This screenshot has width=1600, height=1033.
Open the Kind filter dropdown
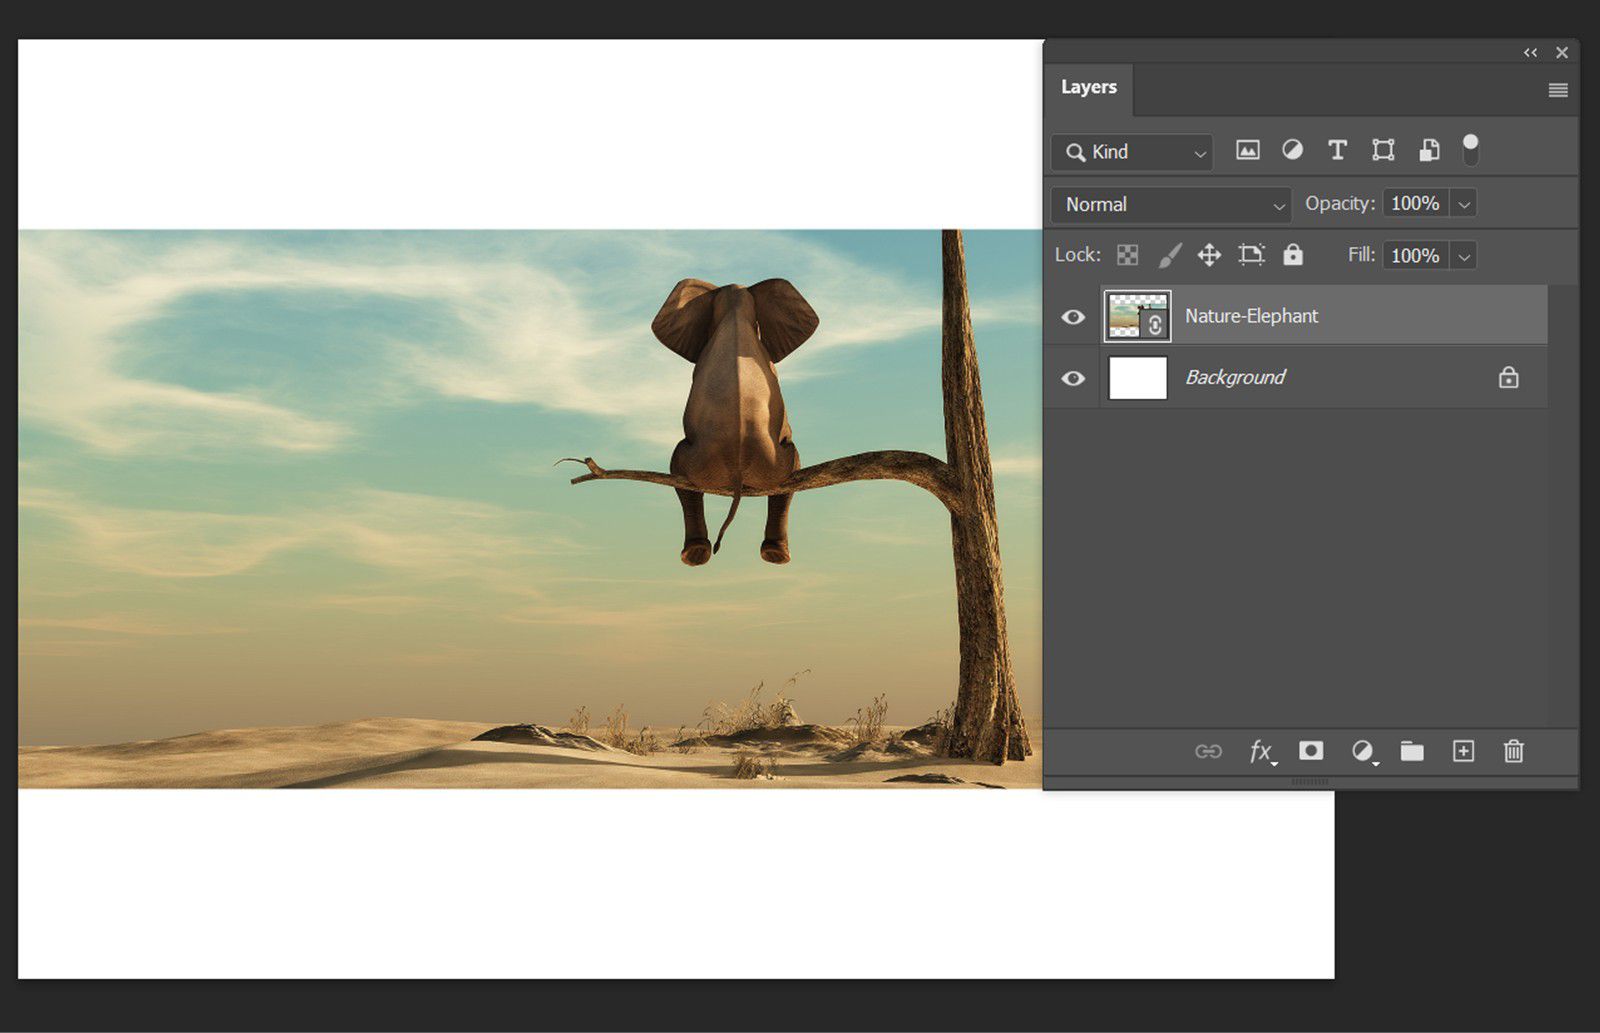(1130, 152)
